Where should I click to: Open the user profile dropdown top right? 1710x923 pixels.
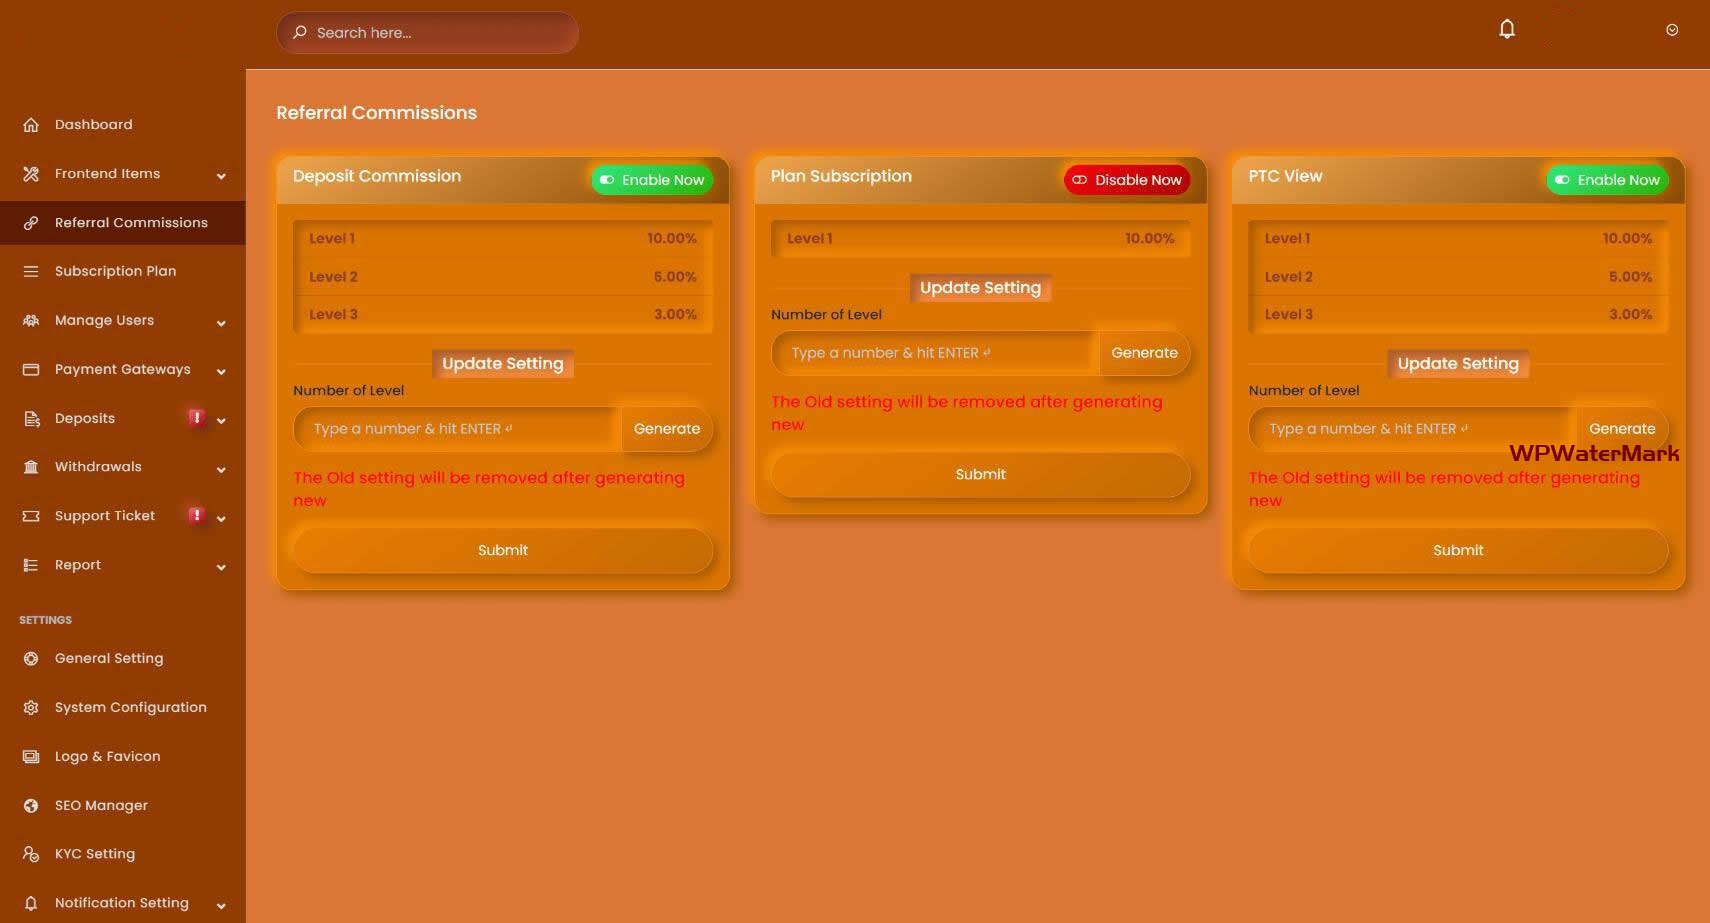point(1671,30)
